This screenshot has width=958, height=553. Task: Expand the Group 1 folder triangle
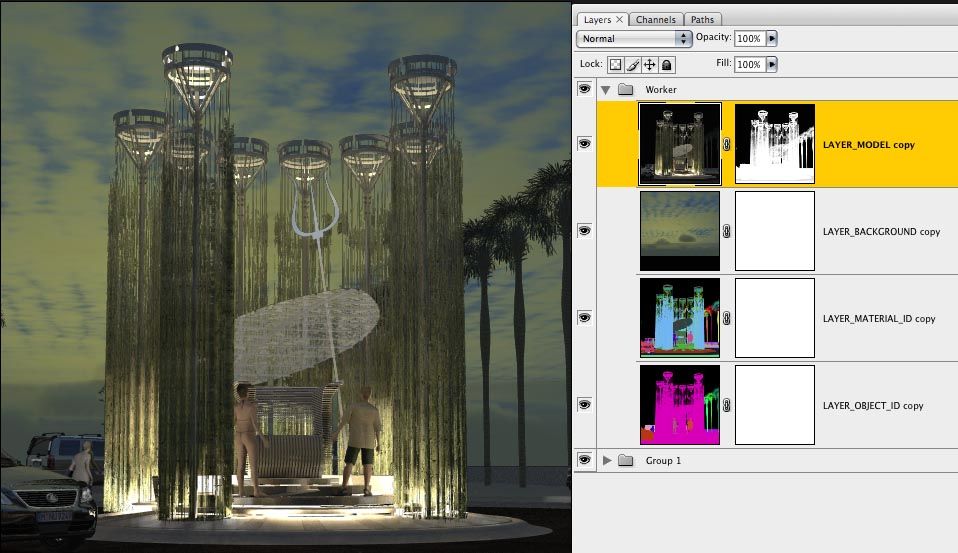tap(605, 460)
